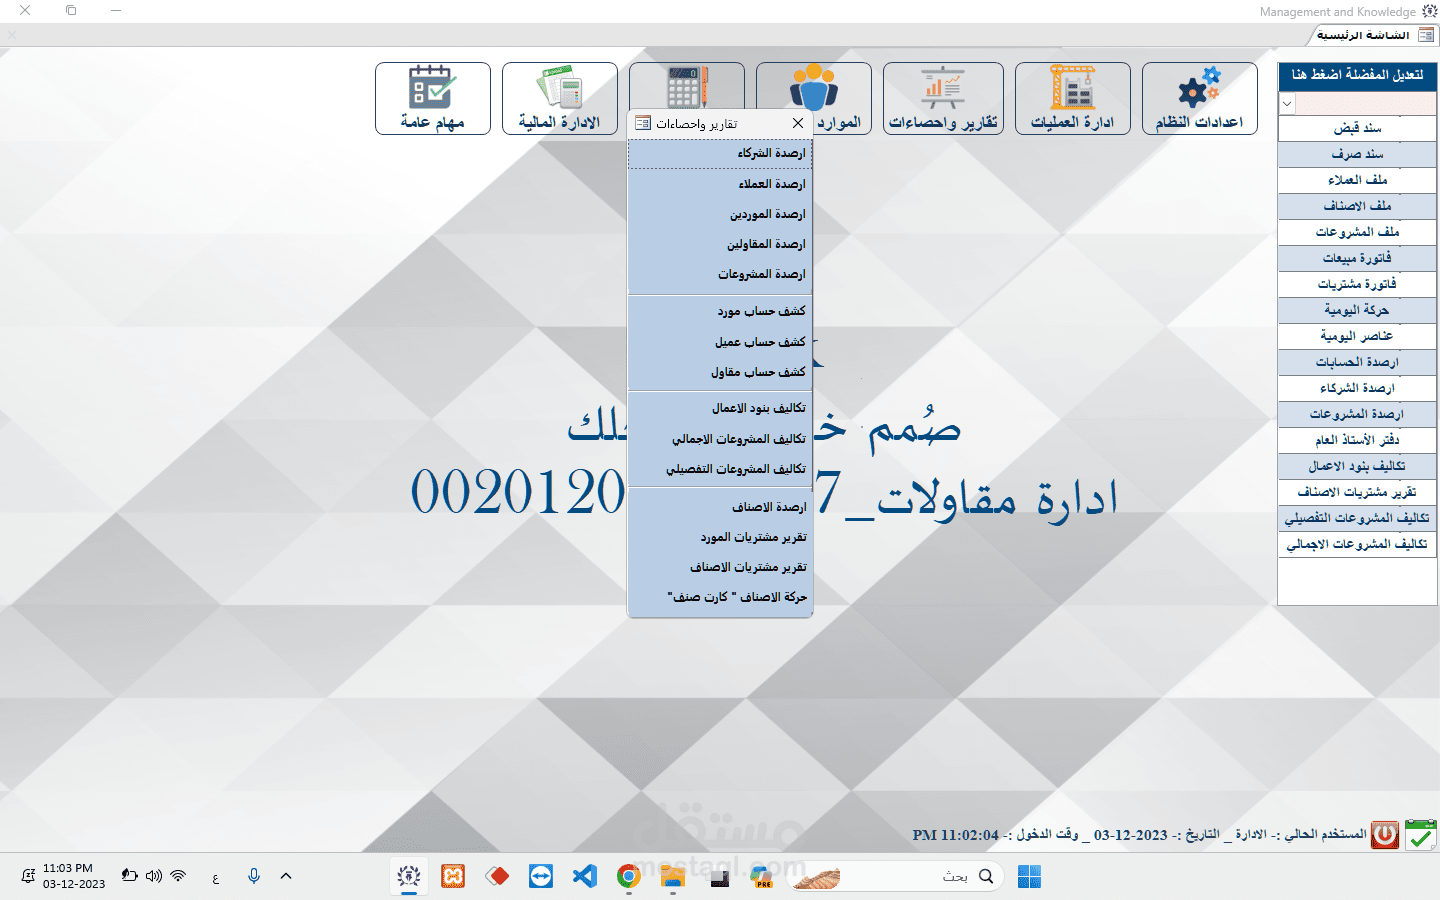Open Chrome from the taskbar
This screenshot has width=1440, height=900.
click(x=628, y=877)
